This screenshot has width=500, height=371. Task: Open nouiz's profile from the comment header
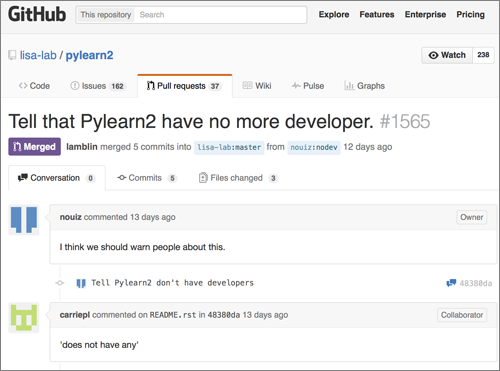[x=71, y=217]
